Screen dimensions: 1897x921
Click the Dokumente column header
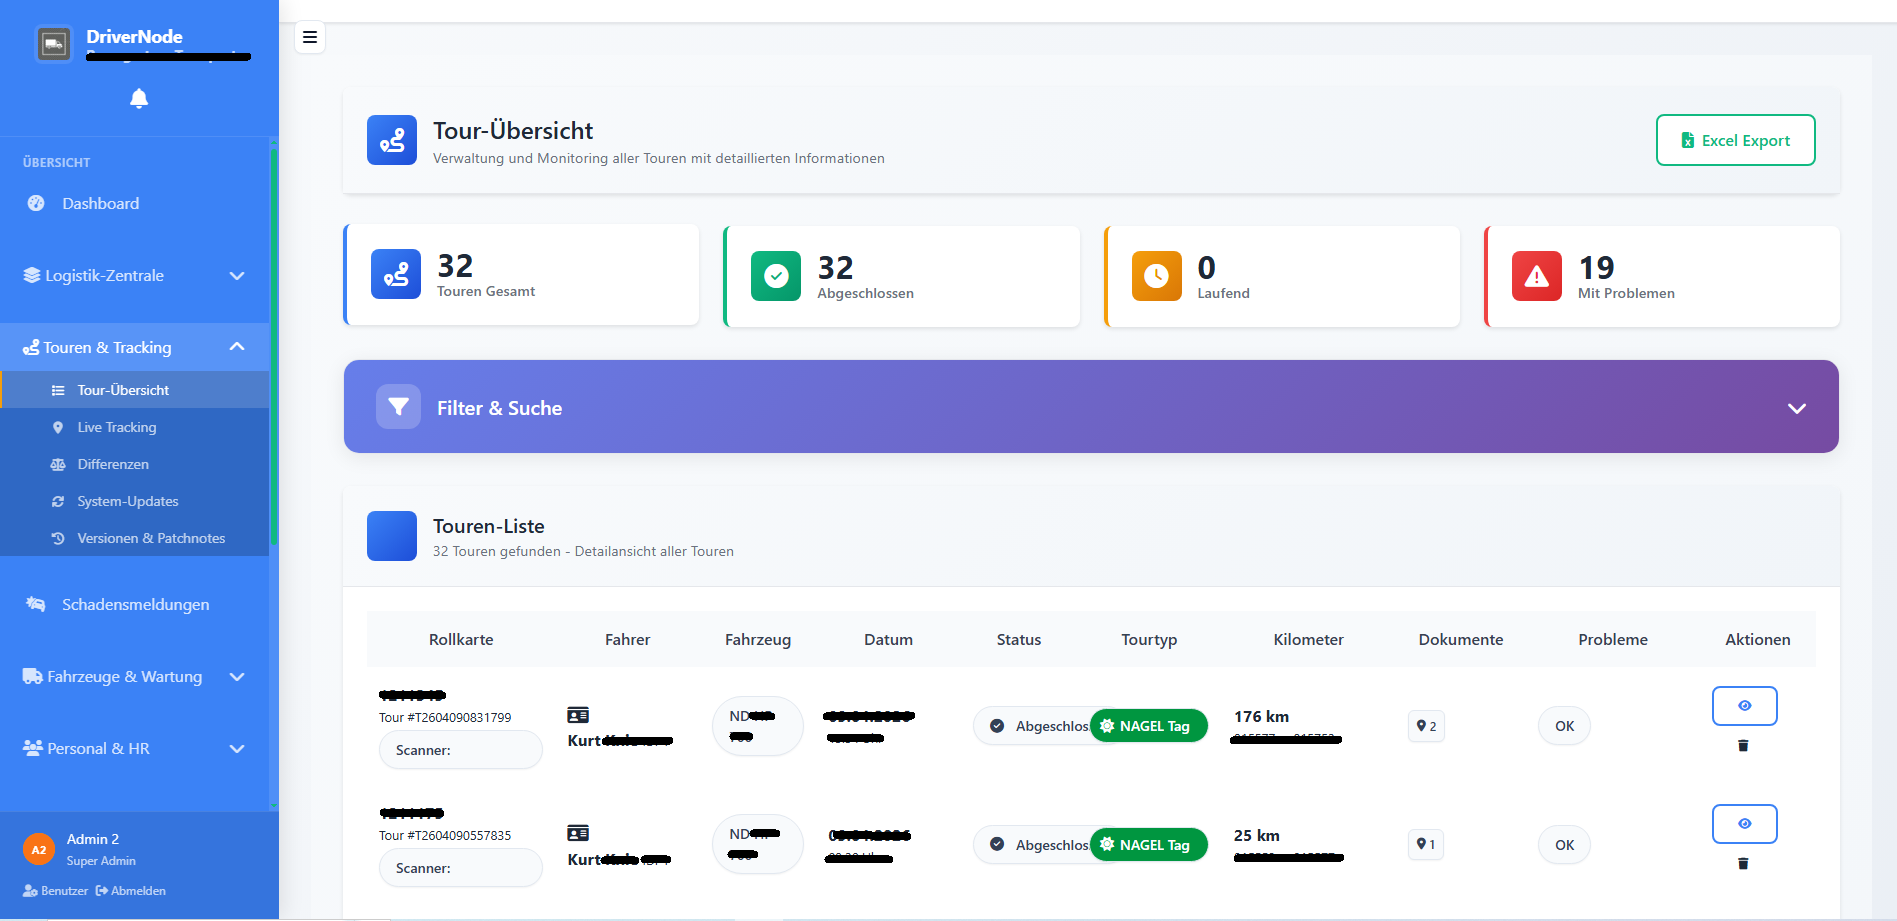point(1461,639)
